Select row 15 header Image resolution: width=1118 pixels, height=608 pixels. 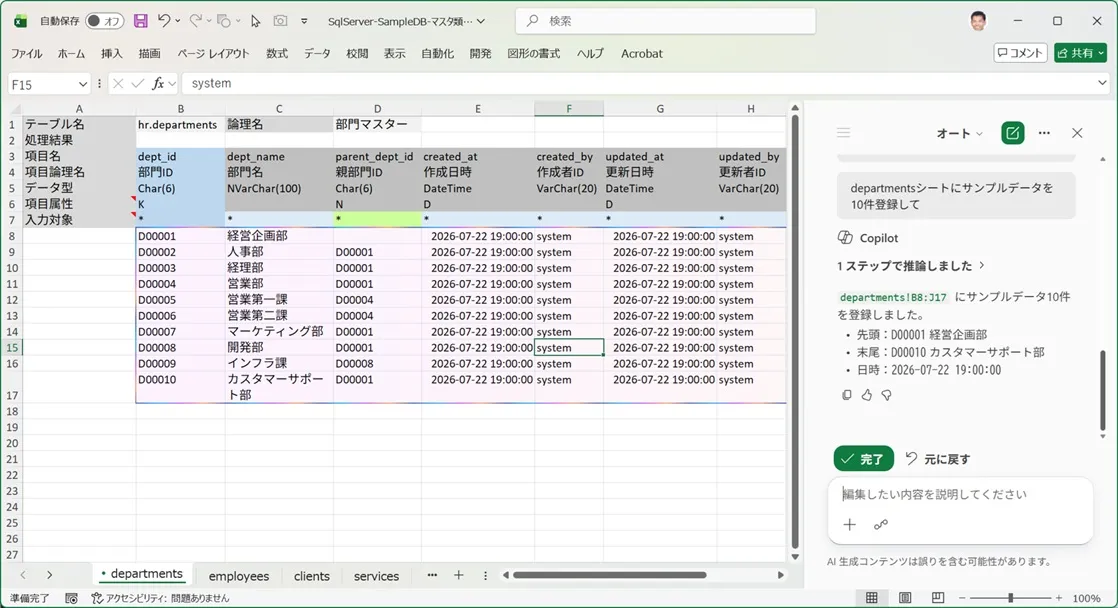(12, 348)
